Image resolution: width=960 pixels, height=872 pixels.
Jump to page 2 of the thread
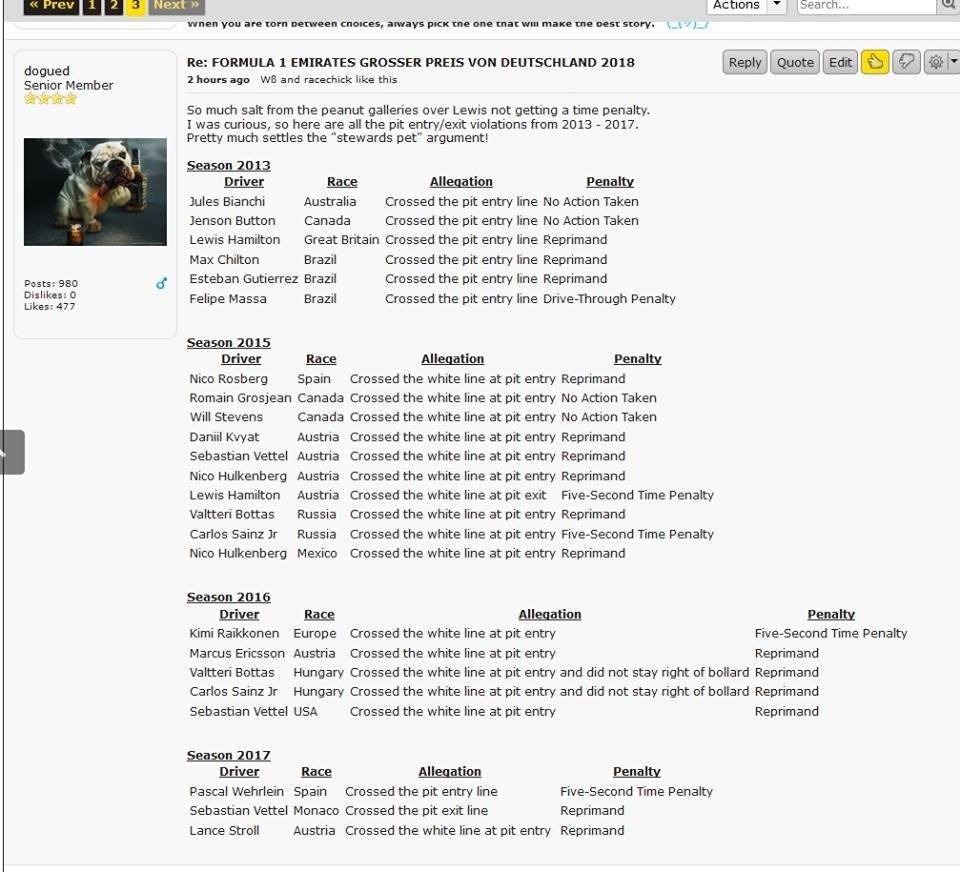113,6
